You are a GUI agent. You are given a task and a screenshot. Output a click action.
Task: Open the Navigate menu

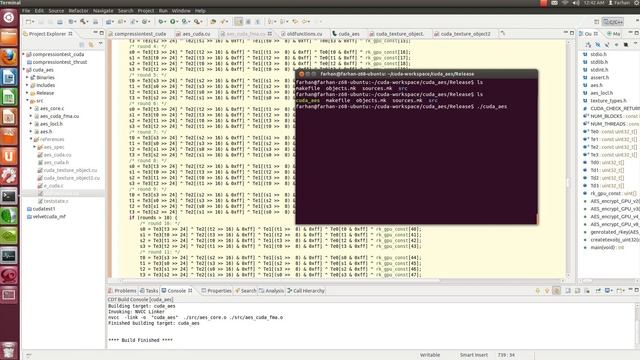pyautogui.click(x=103, y=11)
